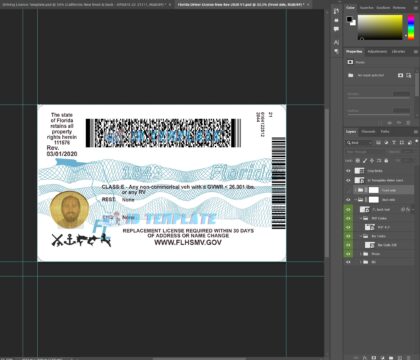Switch to the Adjustments tab
Screen dimensions: 420x360
(377, 52)
